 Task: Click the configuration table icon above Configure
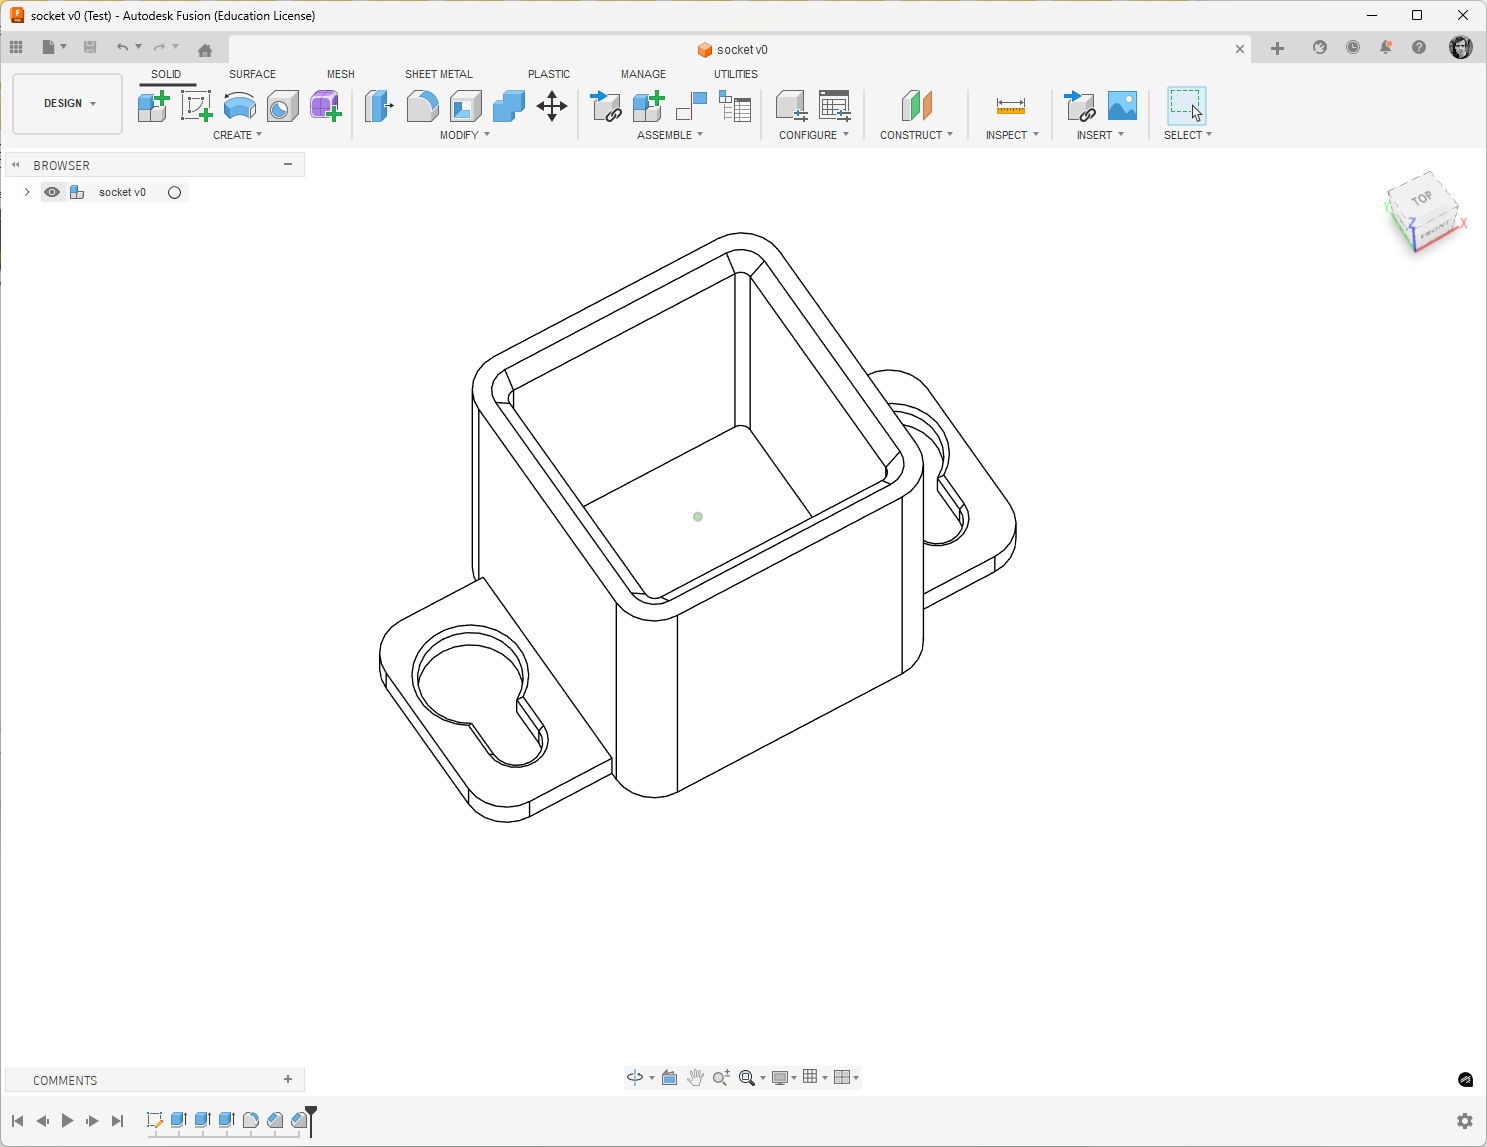[834, 106]
